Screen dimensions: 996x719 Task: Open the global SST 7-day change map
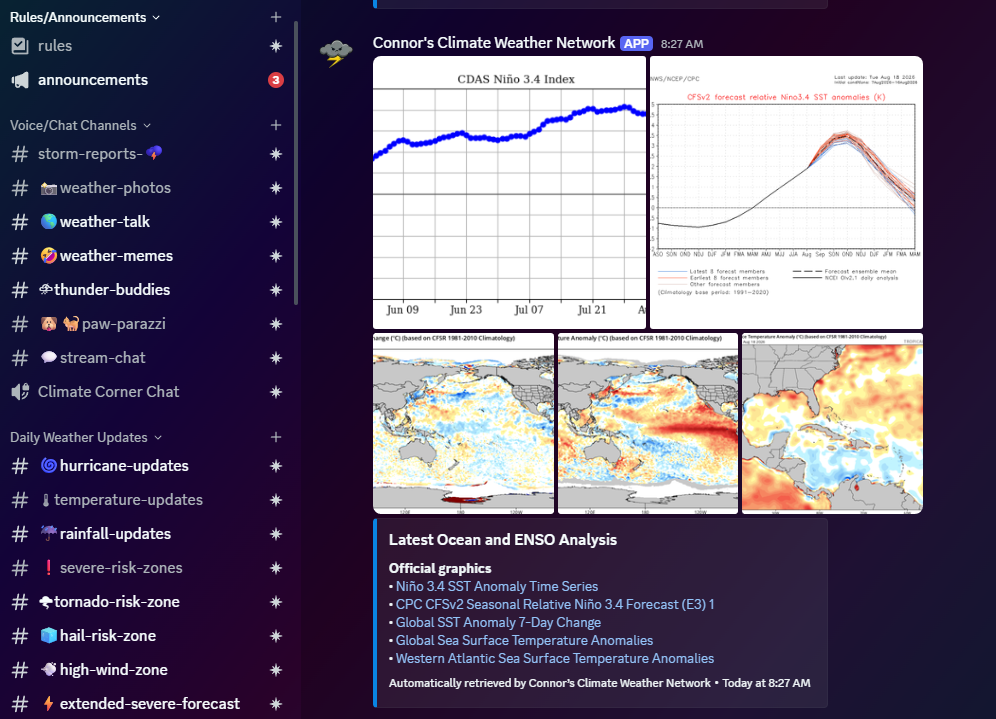tap(463, 423)
